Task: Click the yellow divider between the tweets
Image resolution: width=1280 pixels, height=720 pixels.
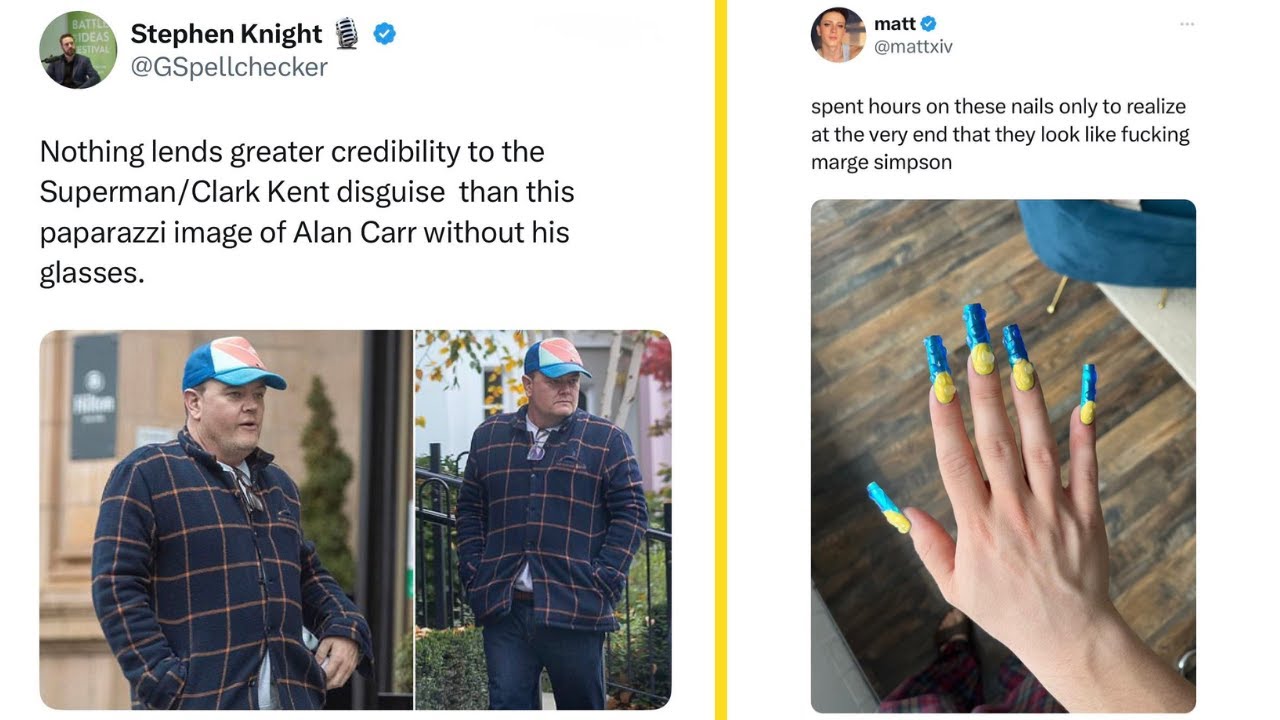Action: tap(720, 360)
